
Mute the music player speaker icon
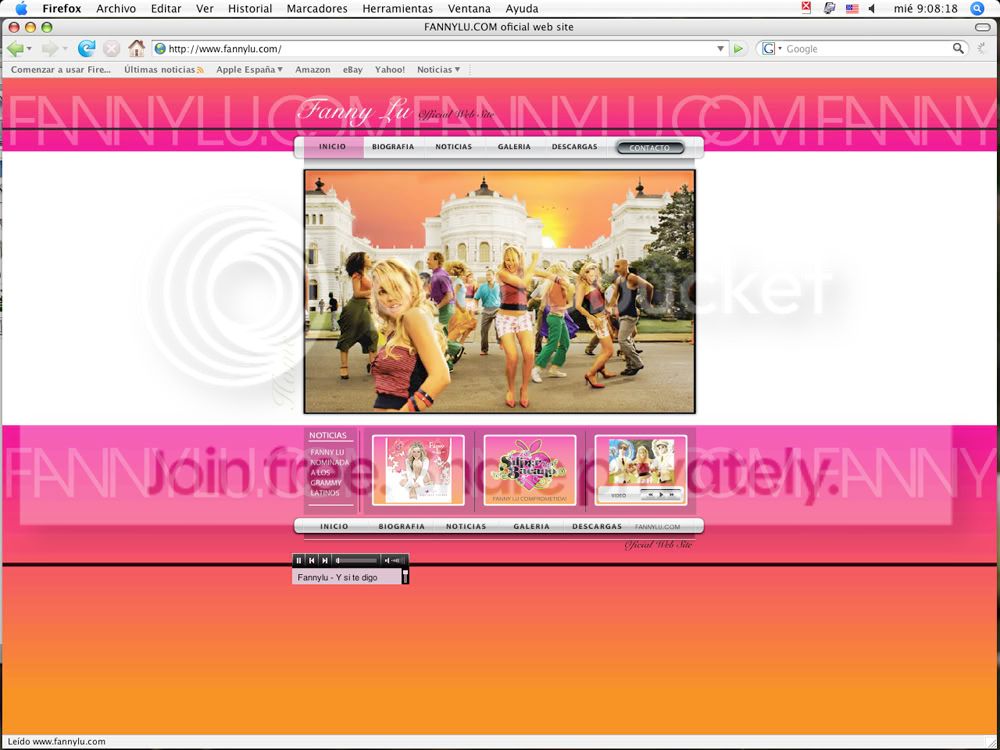[387, 561]
